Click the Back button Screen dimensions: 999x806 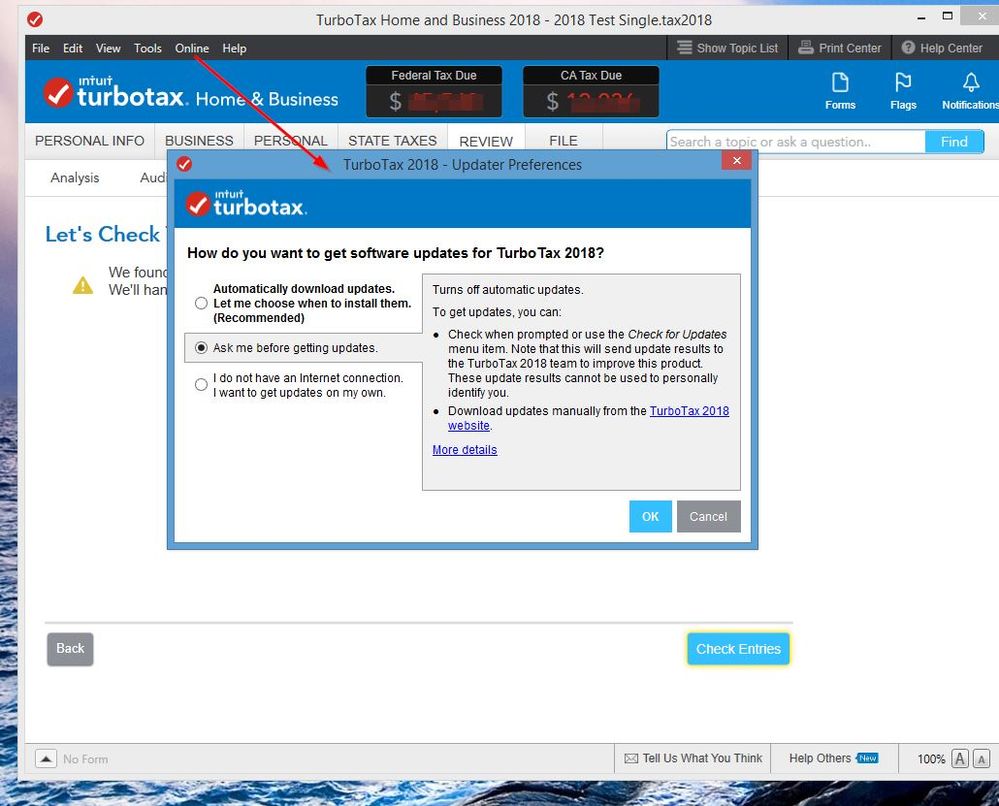tap(70, 649)
